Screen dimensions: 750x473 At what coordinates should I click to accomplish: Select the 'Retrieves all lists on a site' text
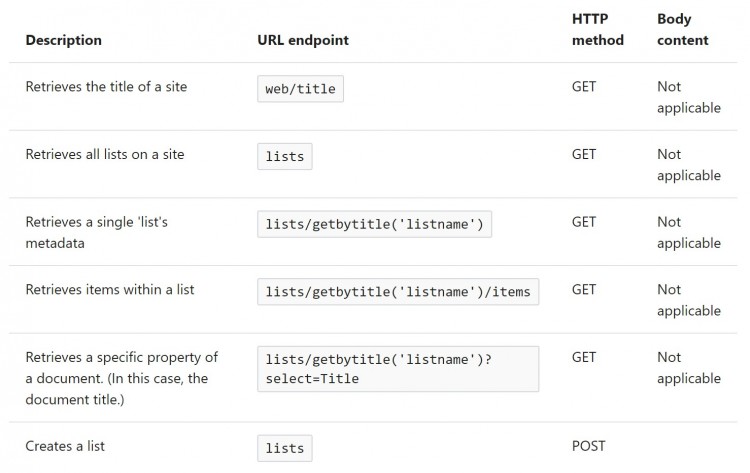pyautogui.click(x=105, y=154)
